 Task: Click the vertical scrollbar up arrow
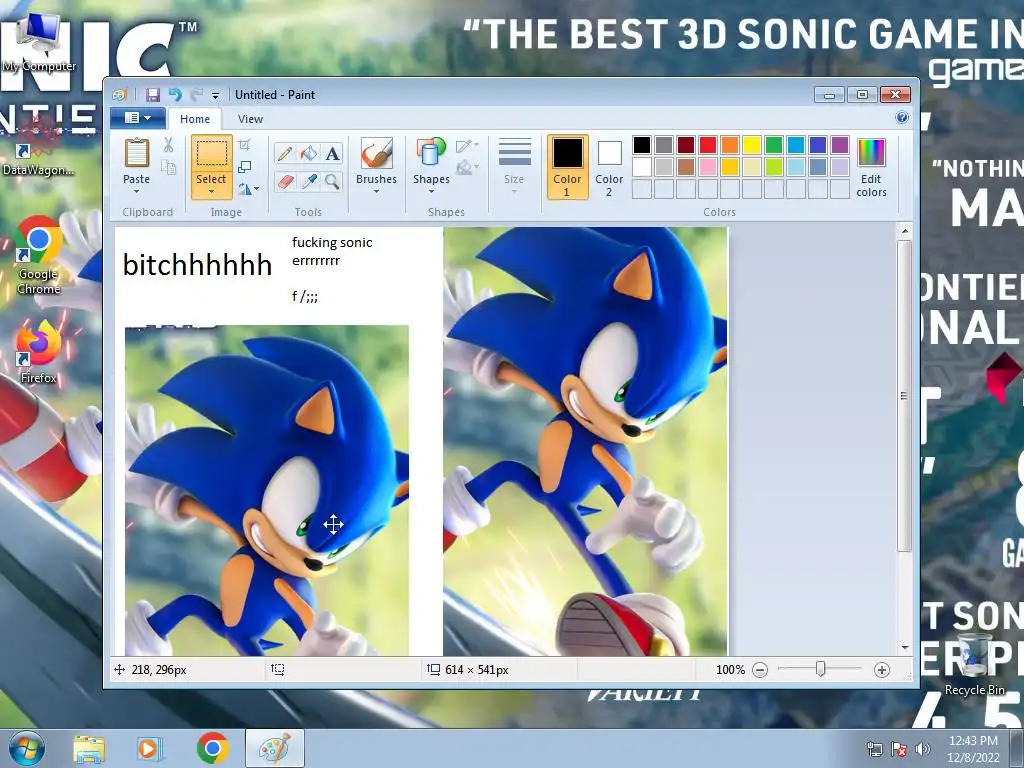pos(904,231)
